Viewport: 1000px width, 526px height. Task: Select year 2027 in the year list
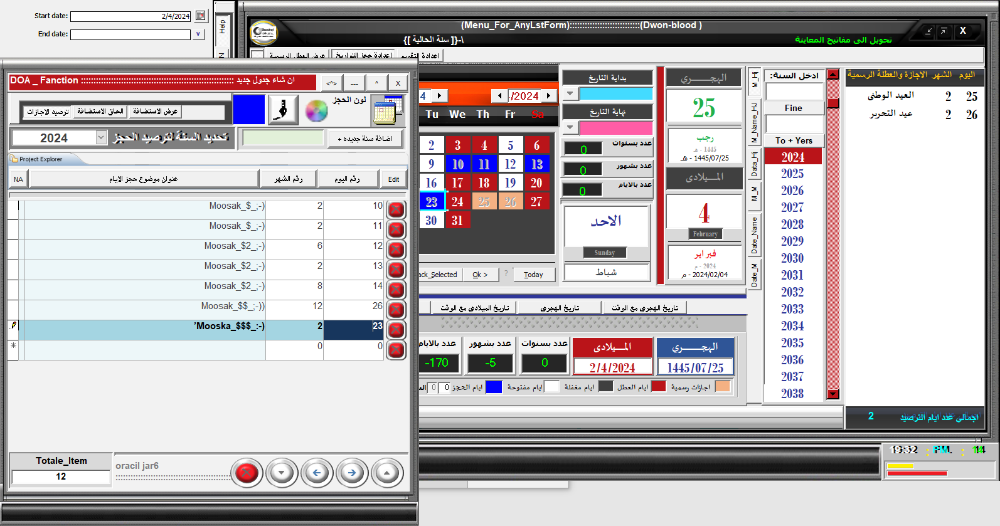point(792,208)
